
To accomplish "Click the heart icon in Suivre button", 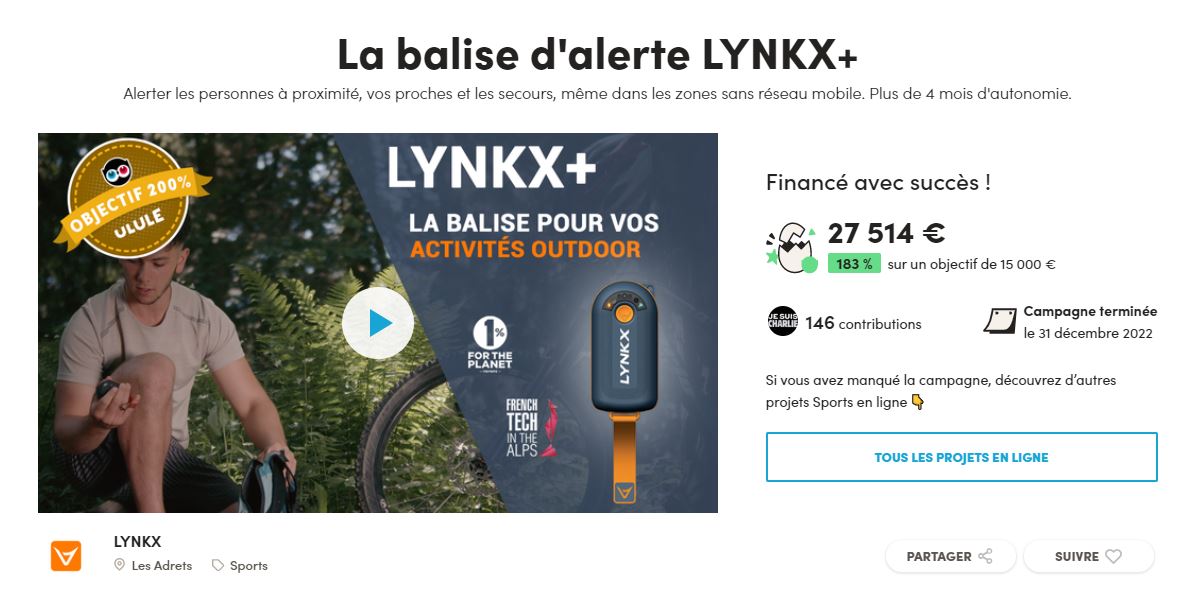I will coord(1114,556).
